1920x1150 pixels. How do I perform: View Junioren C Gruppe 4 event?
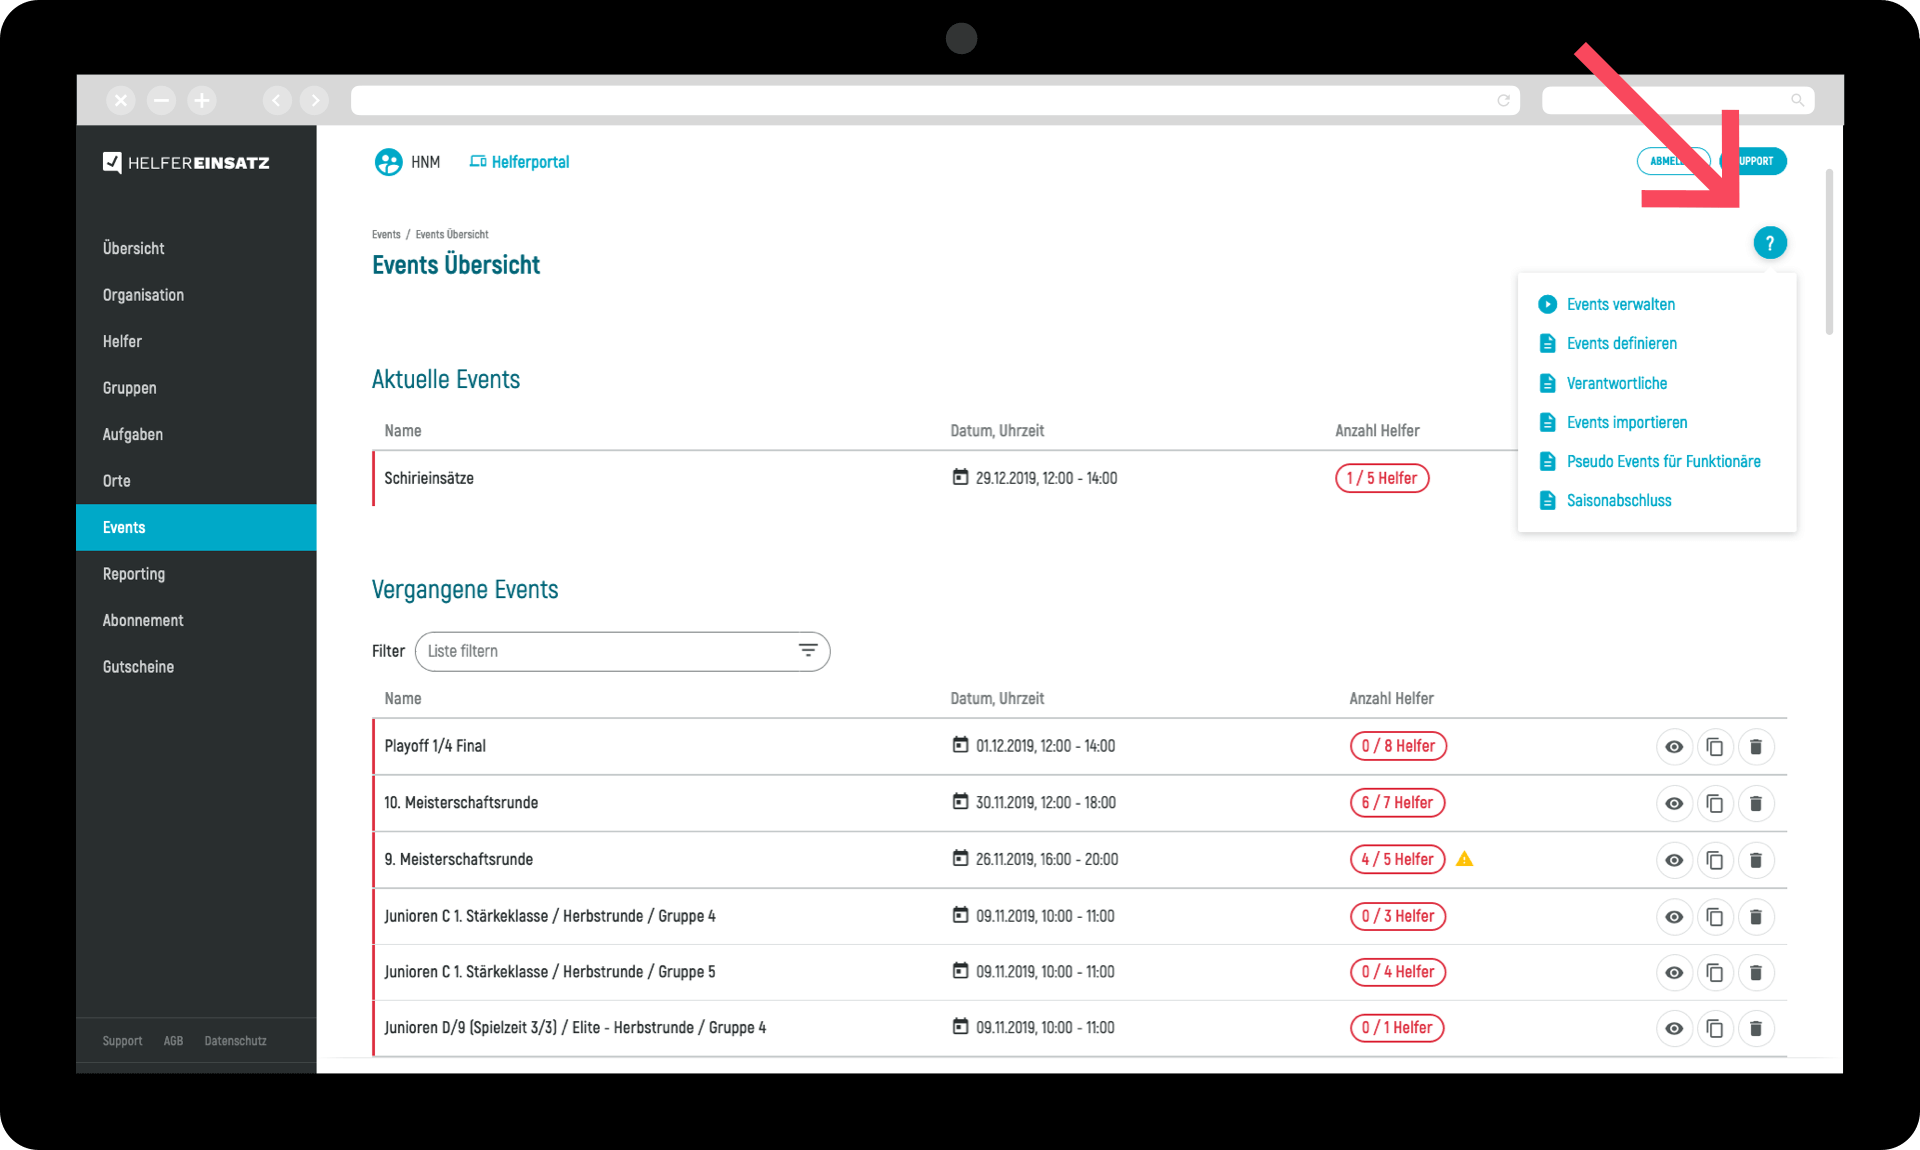click(x=1673, y=917)
